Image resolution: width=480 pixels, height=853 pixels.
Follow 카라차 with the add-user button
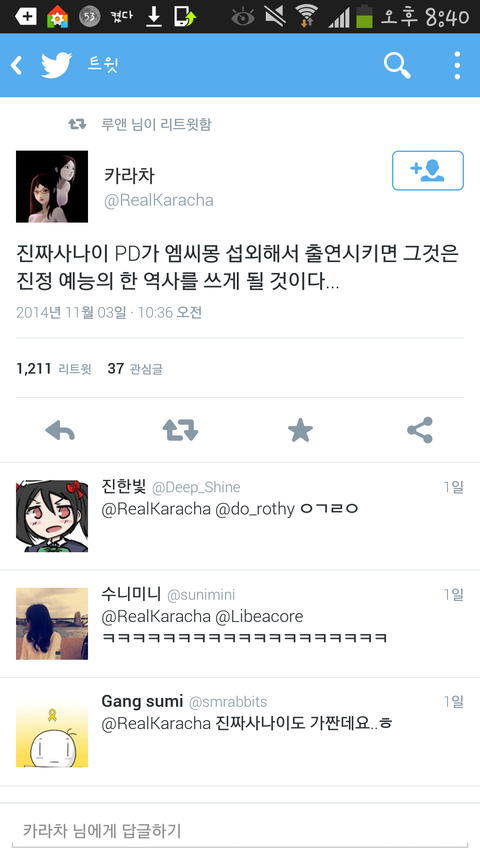click(428, 171)
